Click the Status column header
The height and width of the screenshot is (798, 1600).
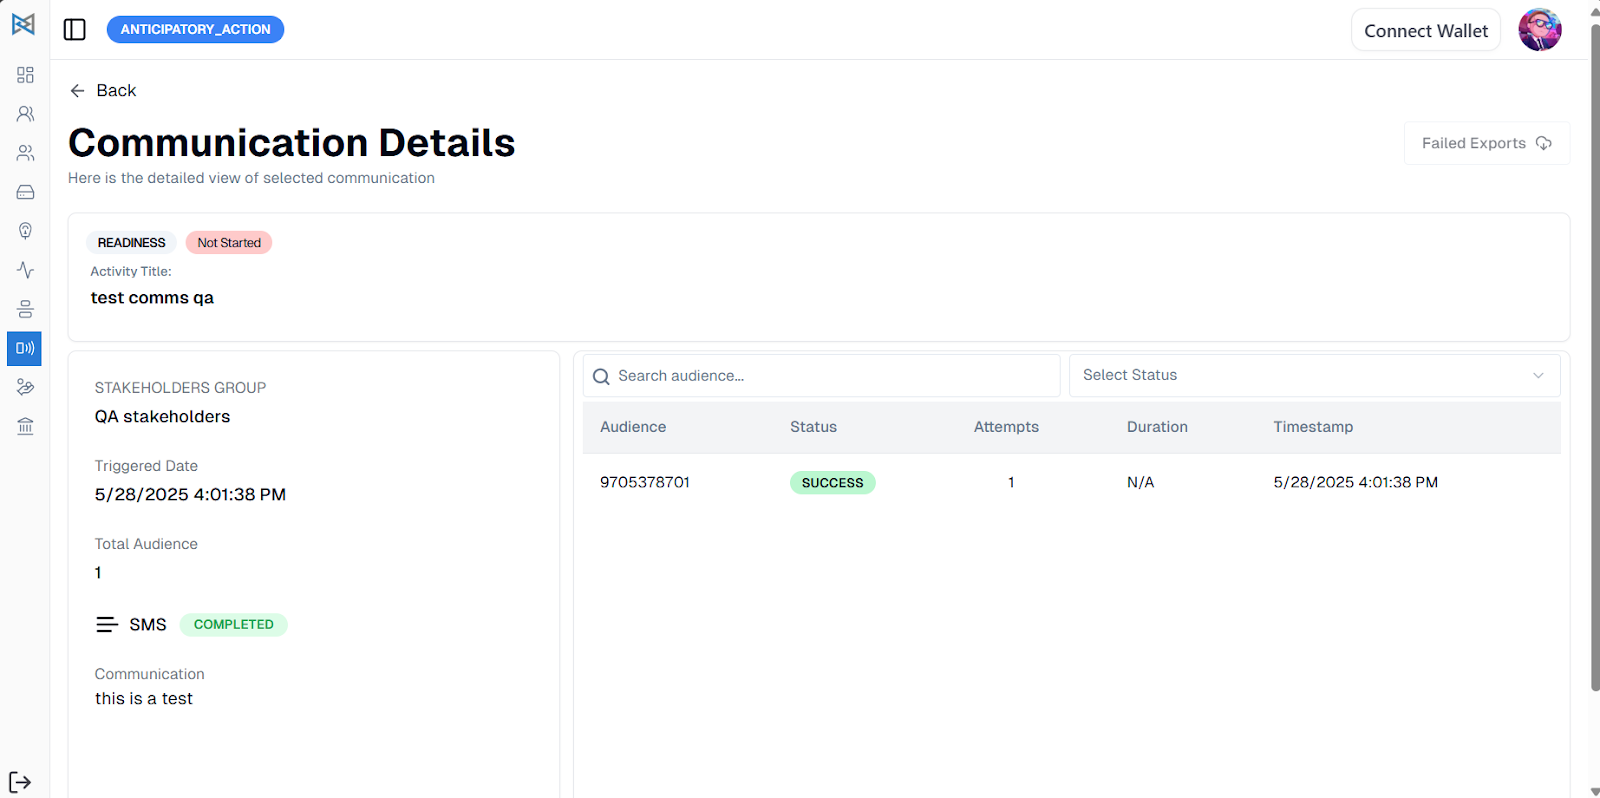point(813,427)
